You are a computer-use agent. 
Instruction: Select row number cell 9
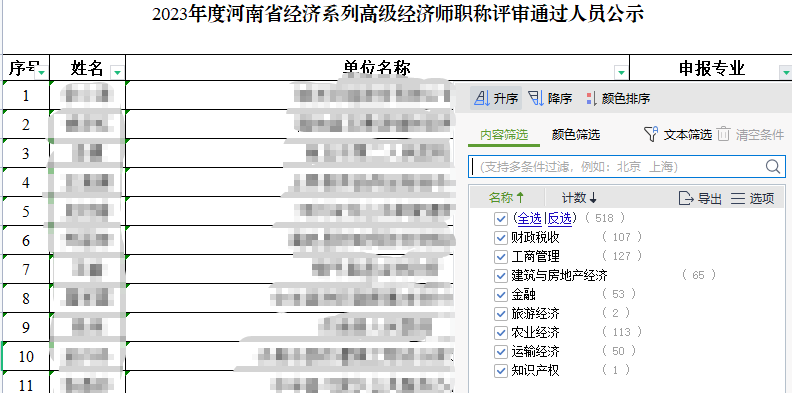[x=26, y=327]
